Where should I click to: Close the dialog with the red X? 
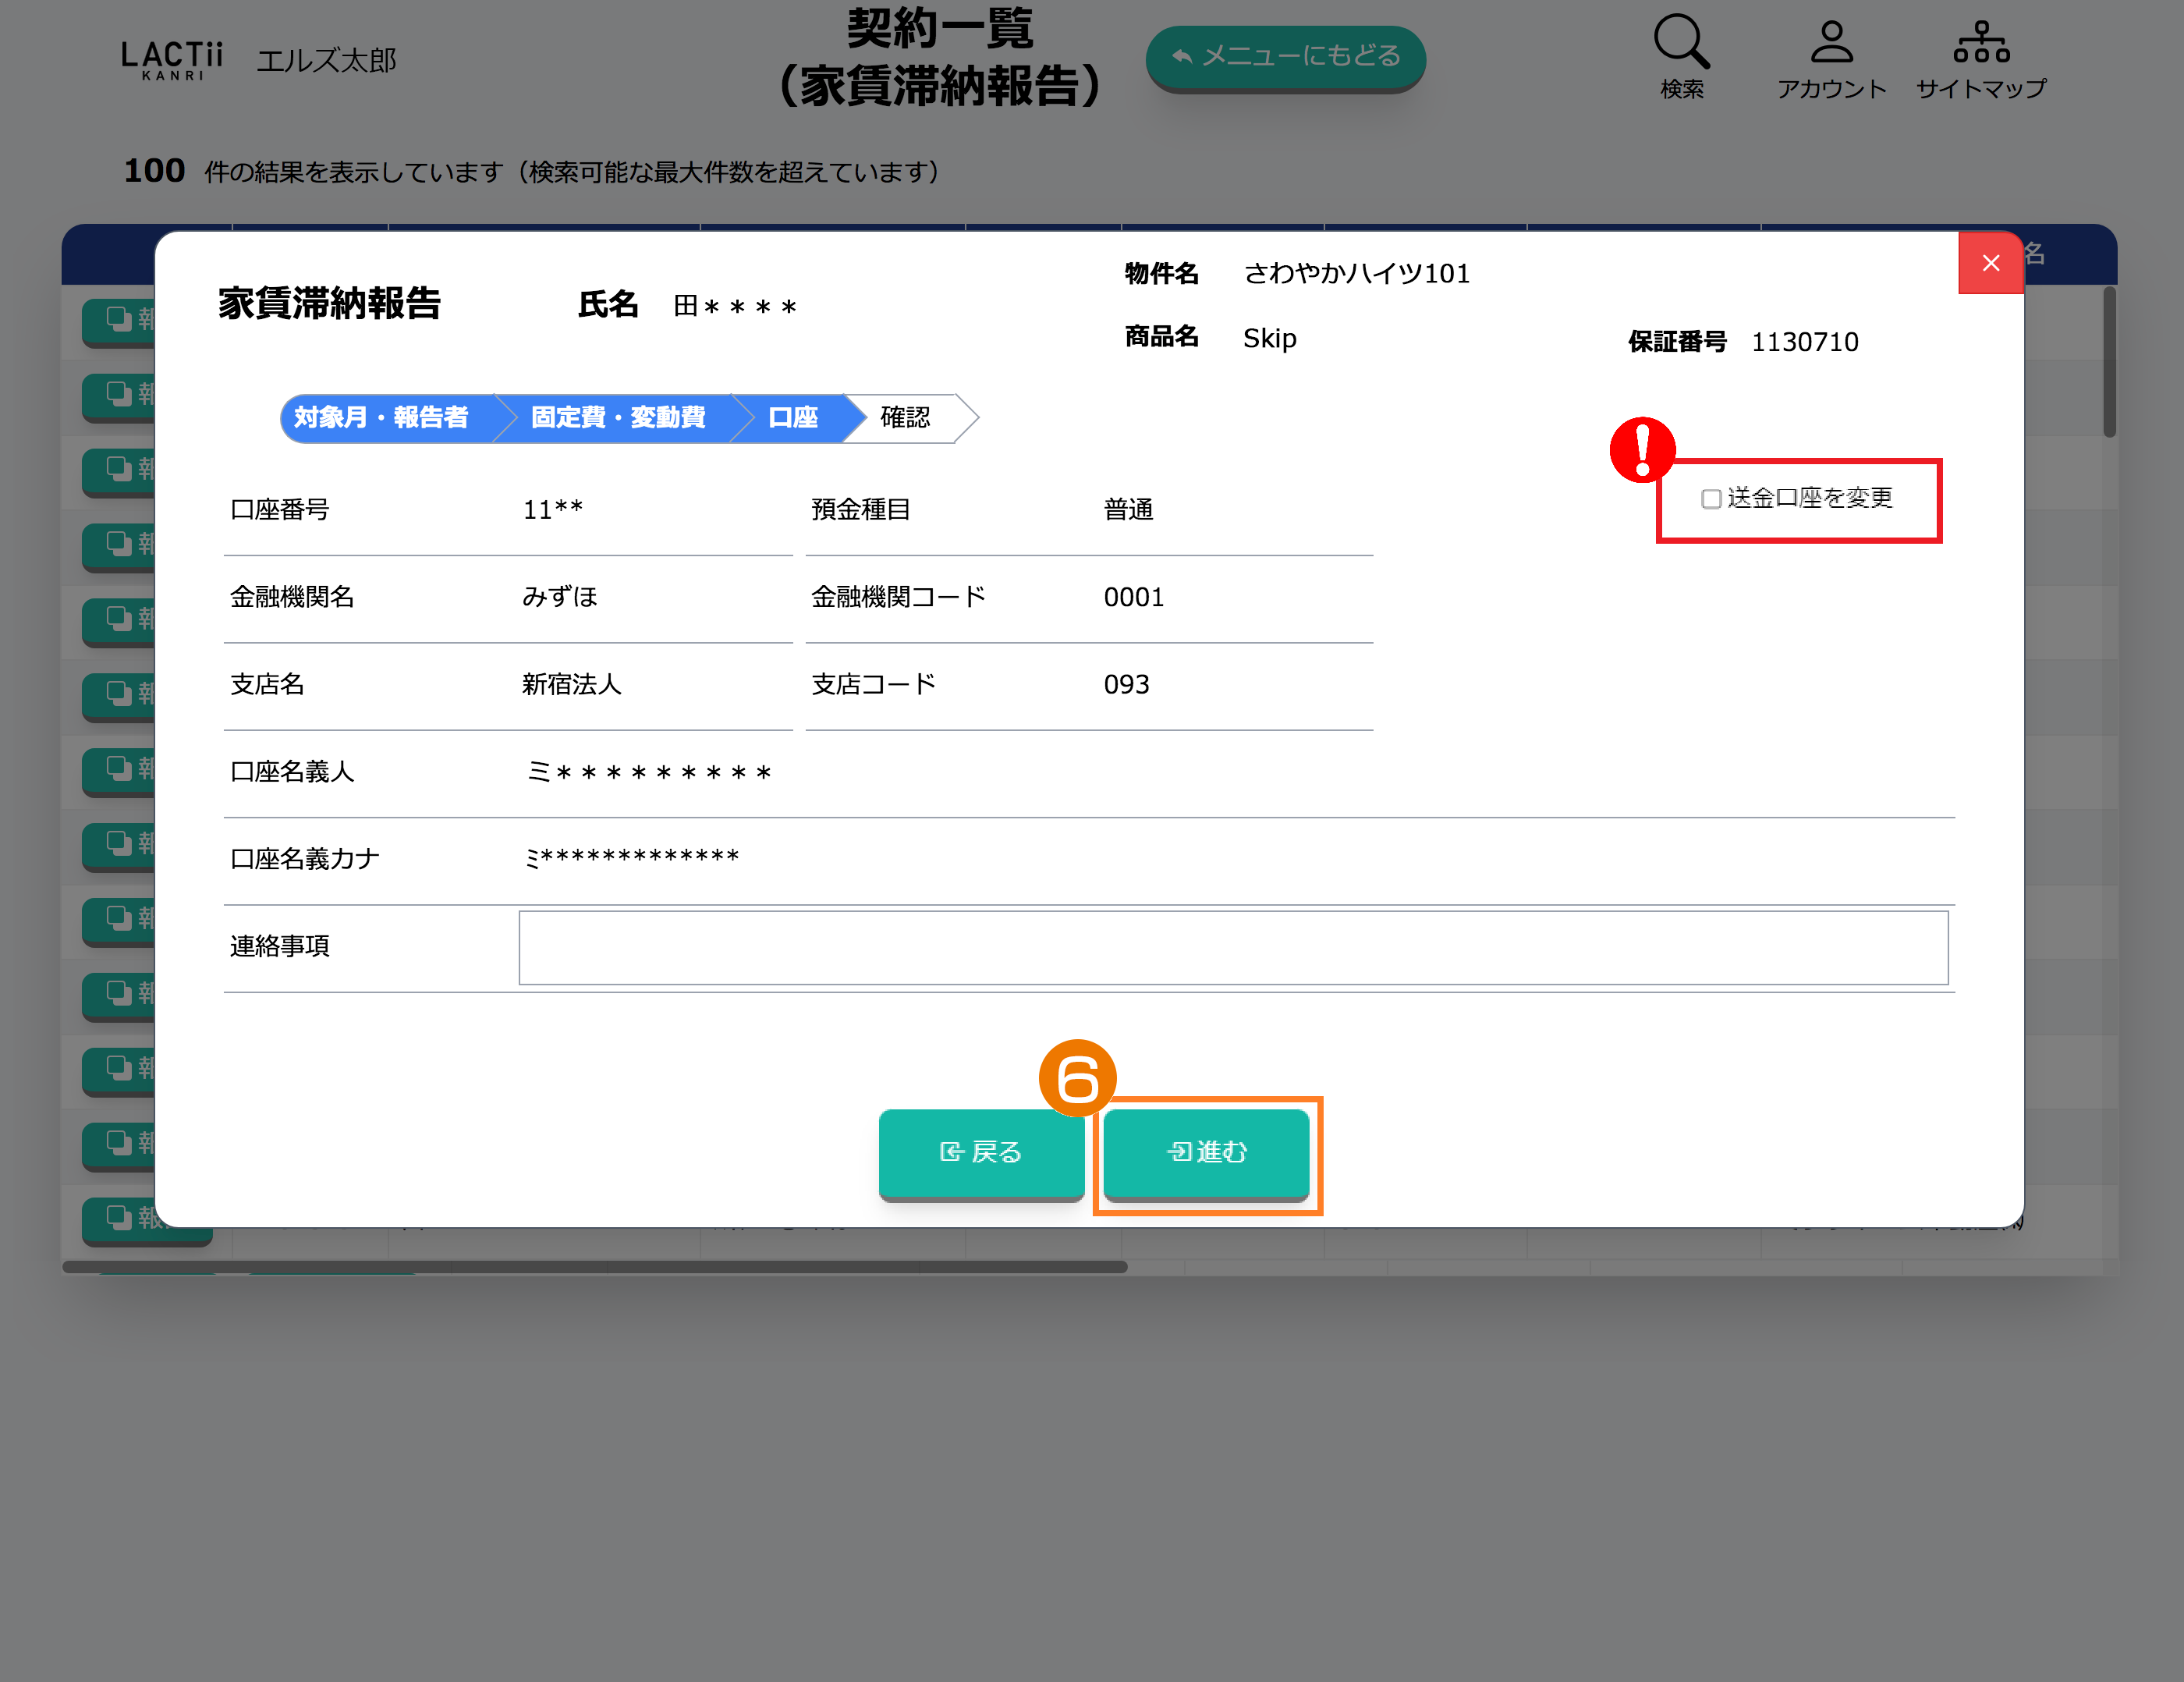[x=1990, y=263]
